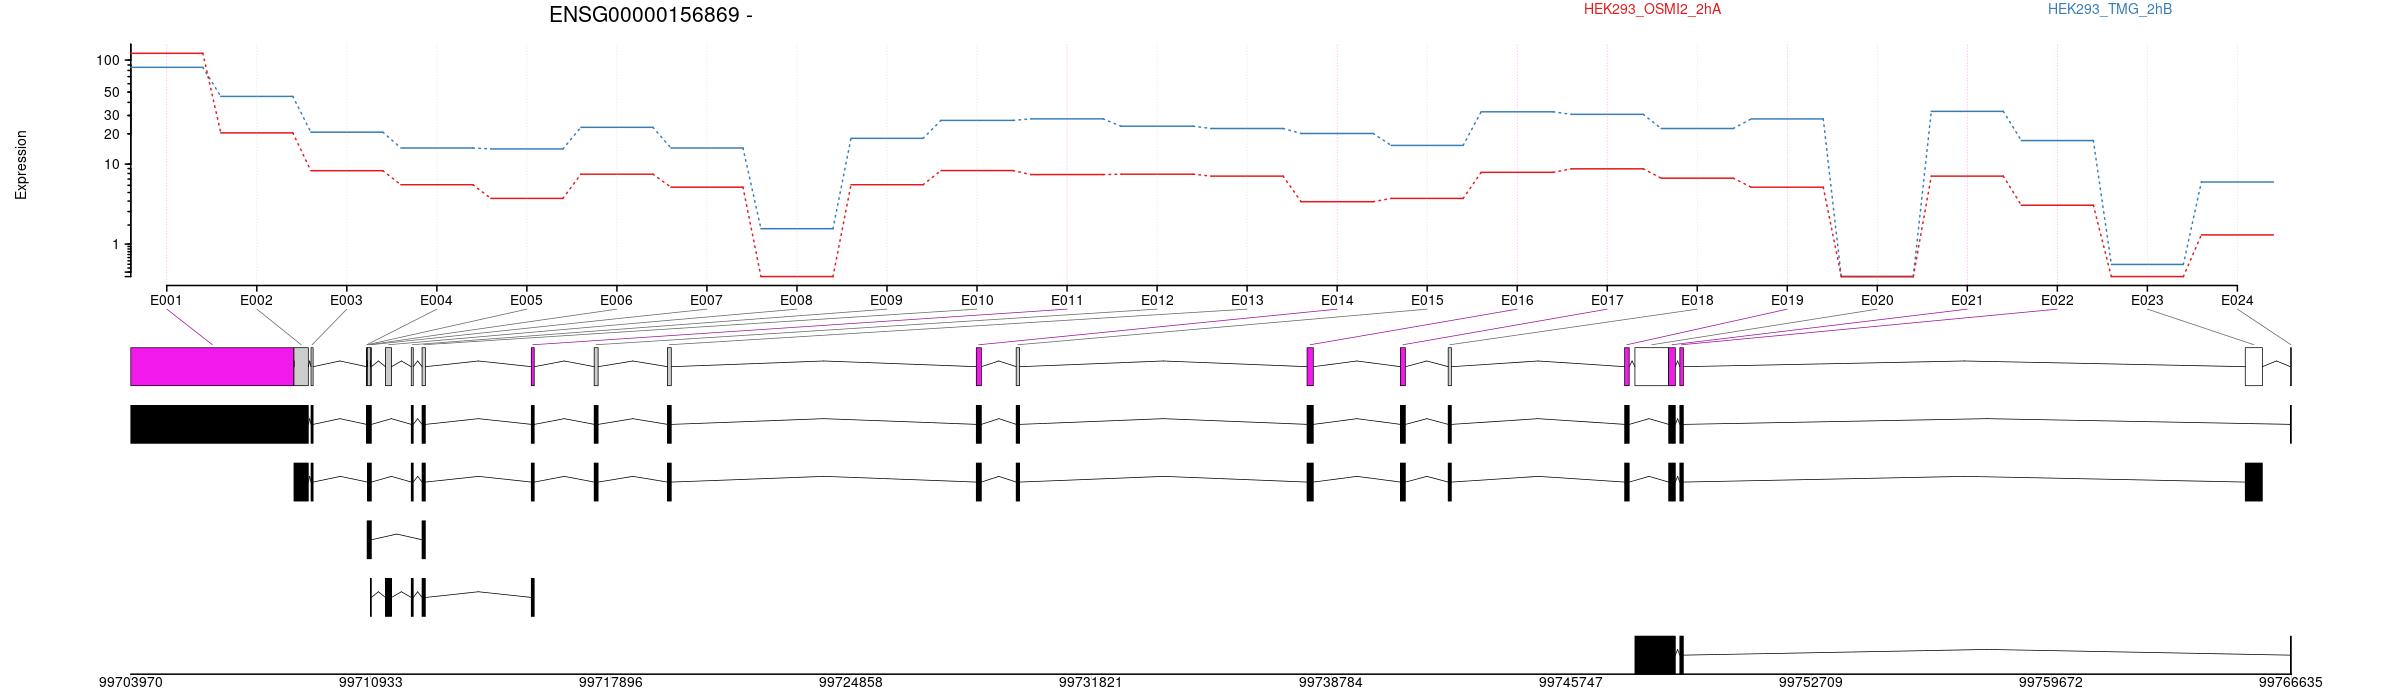
Task: Click exon label E004
Action: 436,300
